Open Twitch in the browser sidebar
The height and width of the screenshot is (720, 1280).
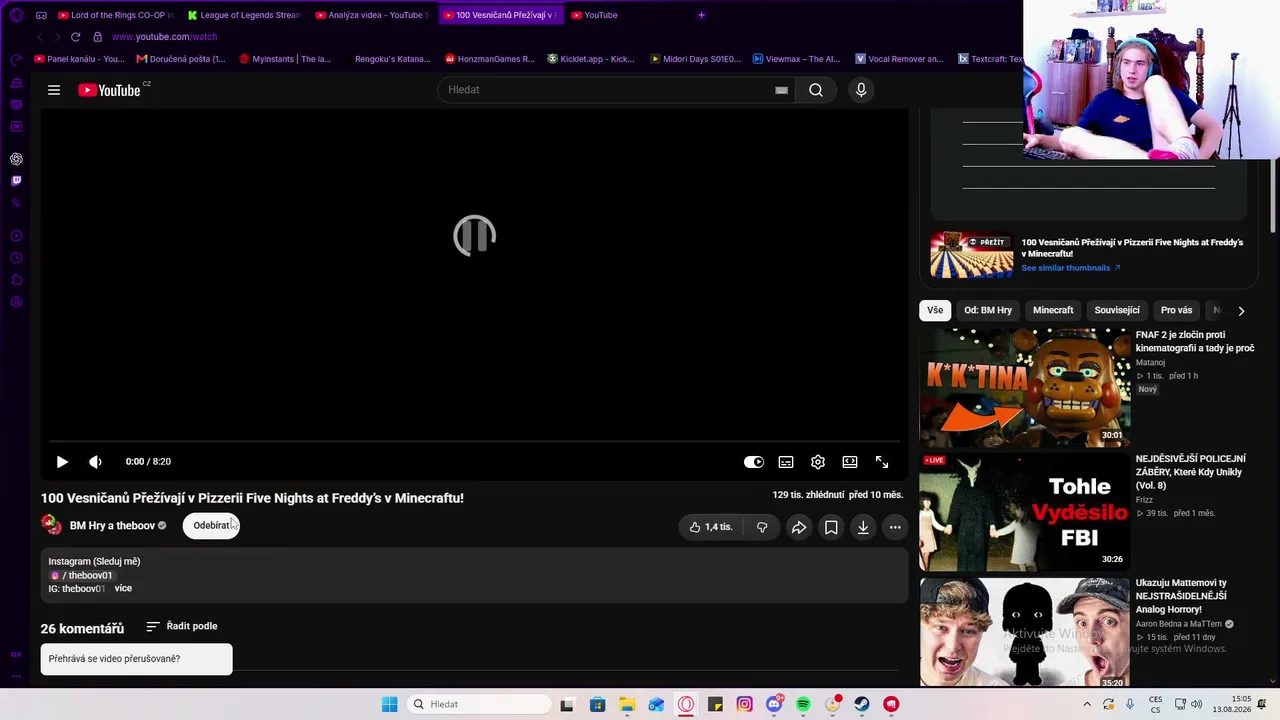click(16, 181)
